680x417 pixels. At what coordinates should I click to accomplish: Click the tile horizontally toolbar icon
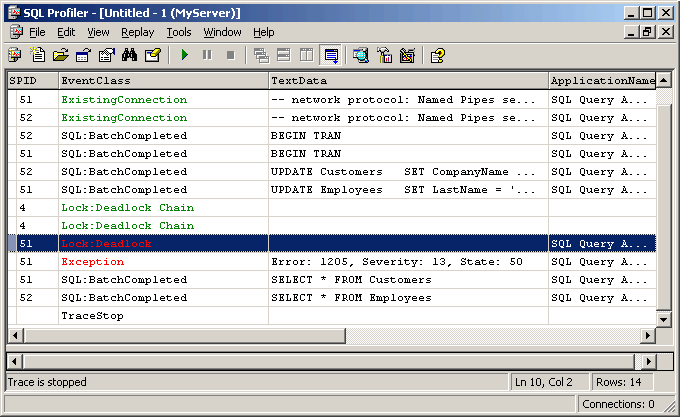(x=284, y=55)
